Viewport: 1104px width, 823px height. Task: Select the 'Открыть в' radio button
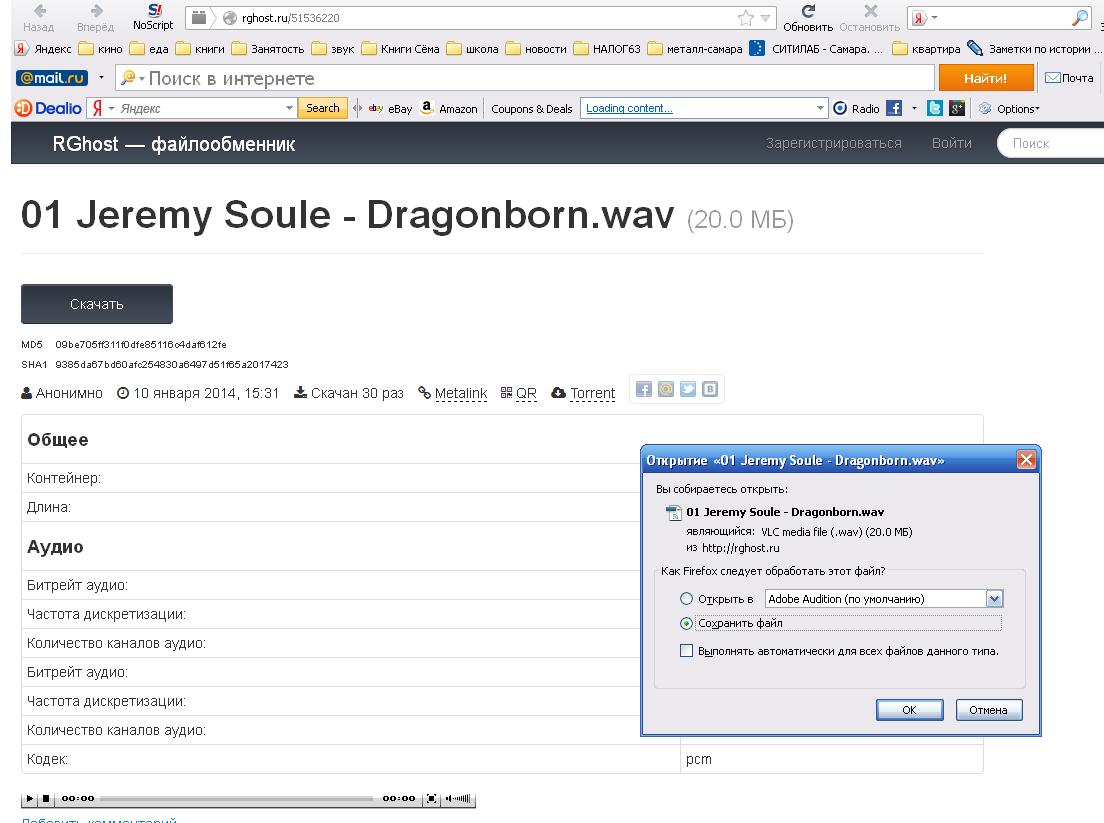(686, 599)
